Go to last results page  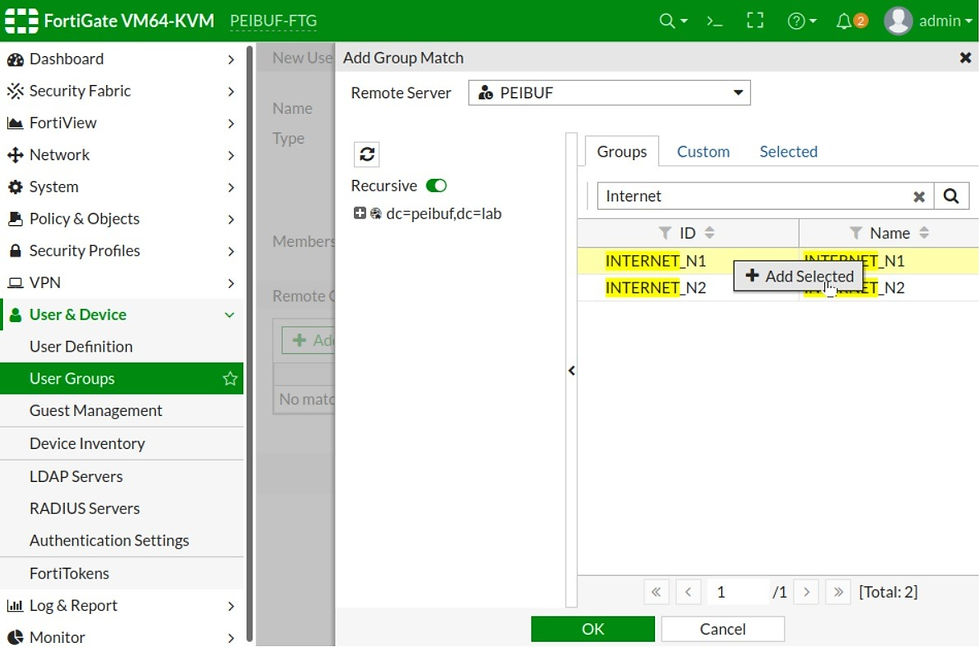pyautogui.click(x=838, y=592)
